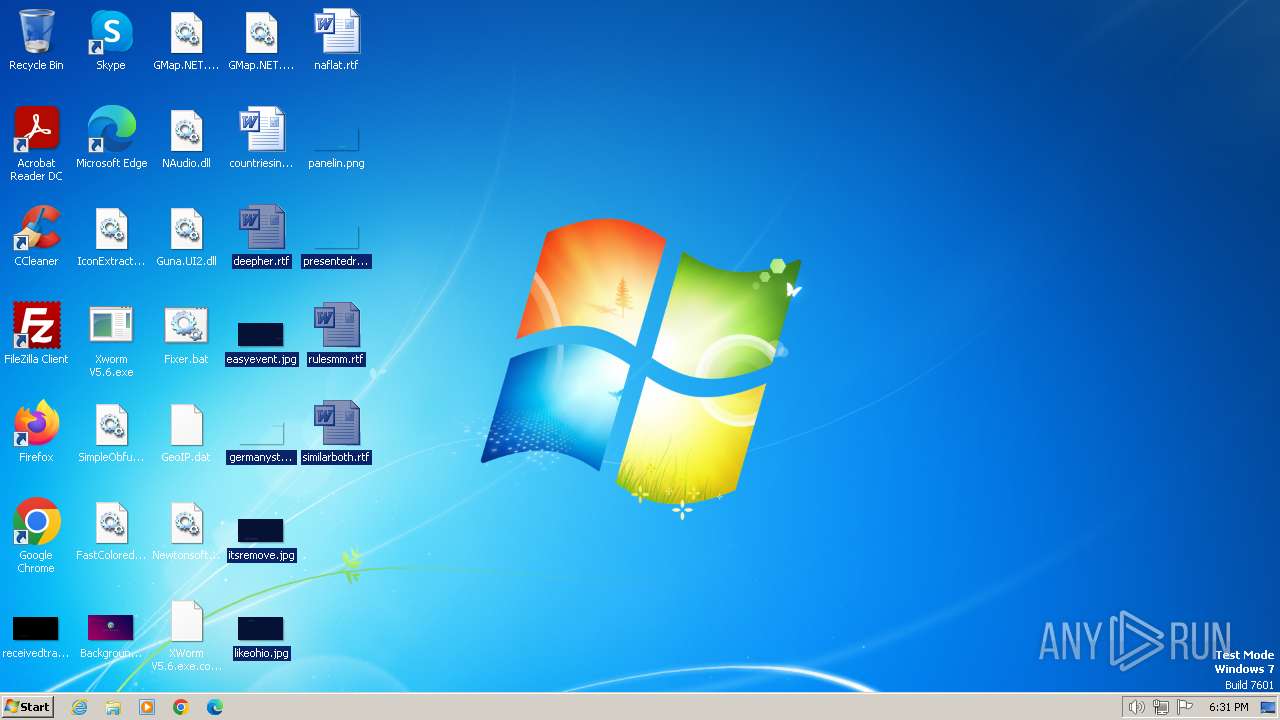Open the volume speaker tray icon

[x=1136, y=707]
